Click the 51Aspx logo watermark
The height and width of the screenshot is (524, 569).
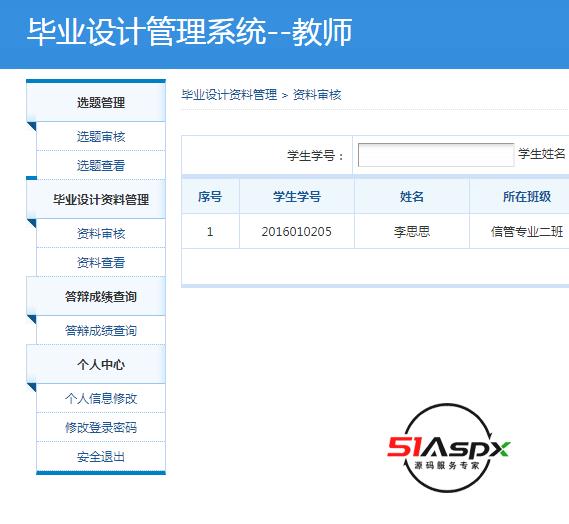449,448
